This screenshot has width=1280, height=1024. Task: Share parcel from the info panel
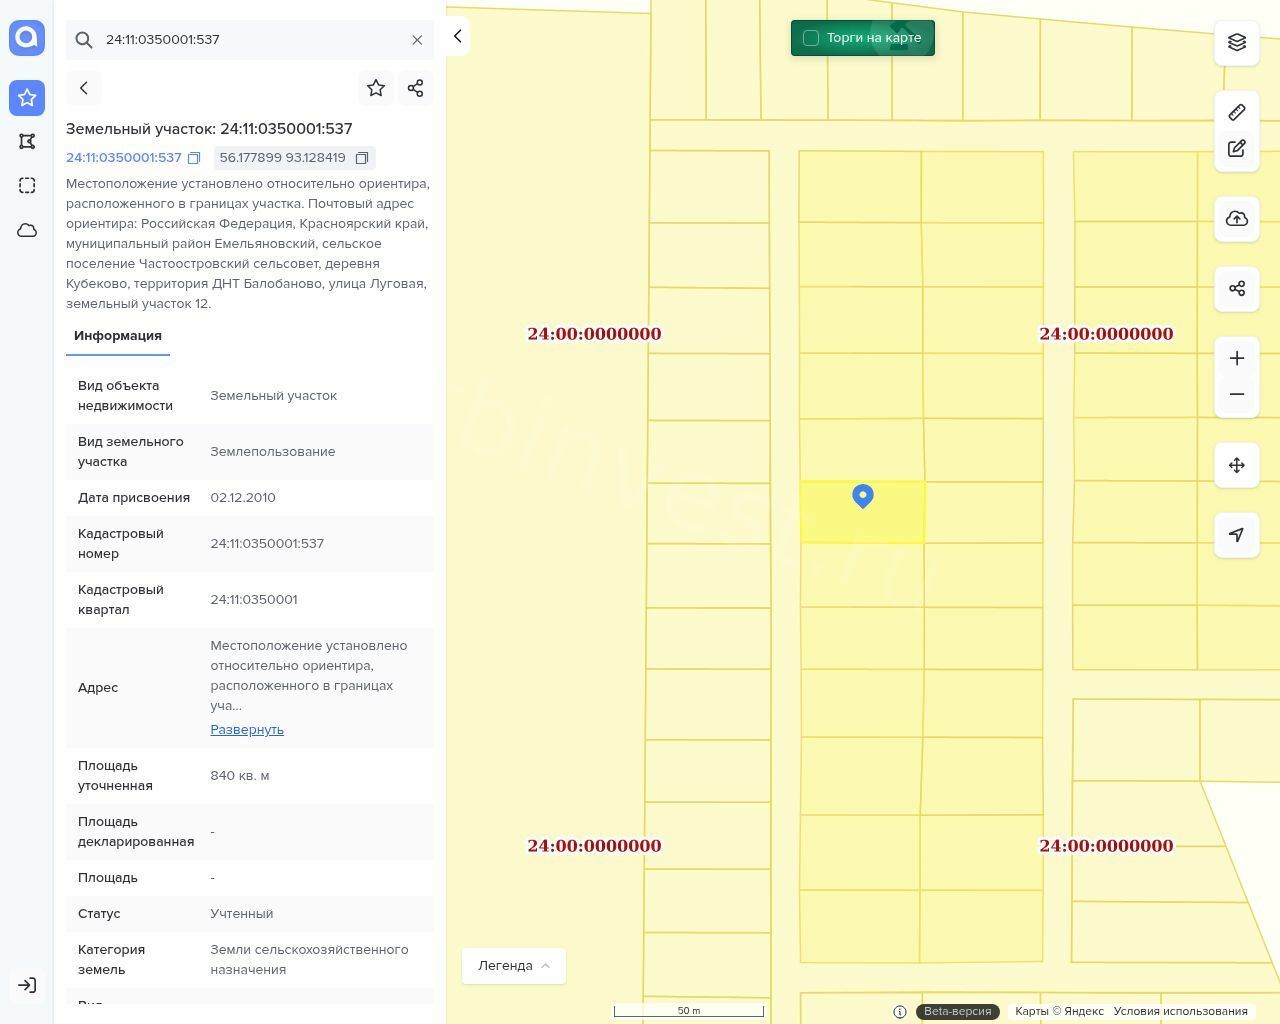click(x=416, y=88)
